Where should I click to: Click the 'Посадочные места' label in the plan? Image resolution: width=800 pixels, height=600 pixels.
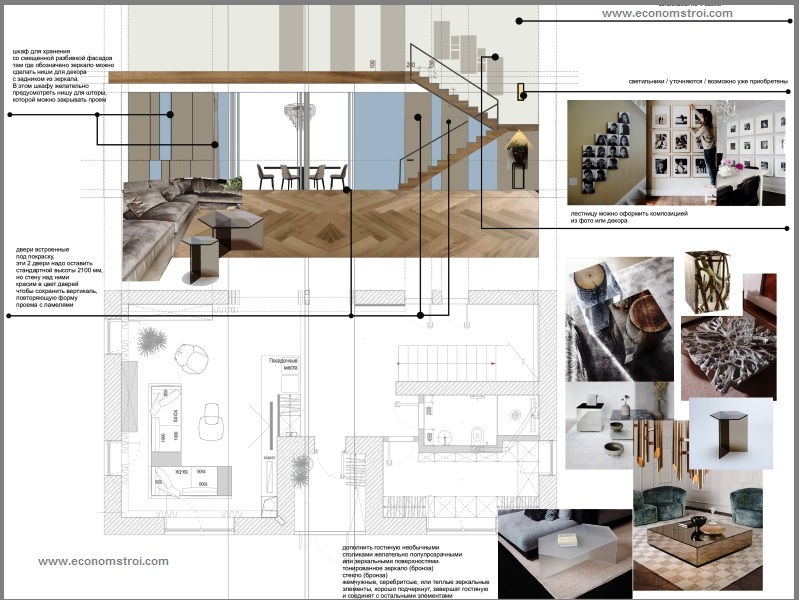point(283,364)
